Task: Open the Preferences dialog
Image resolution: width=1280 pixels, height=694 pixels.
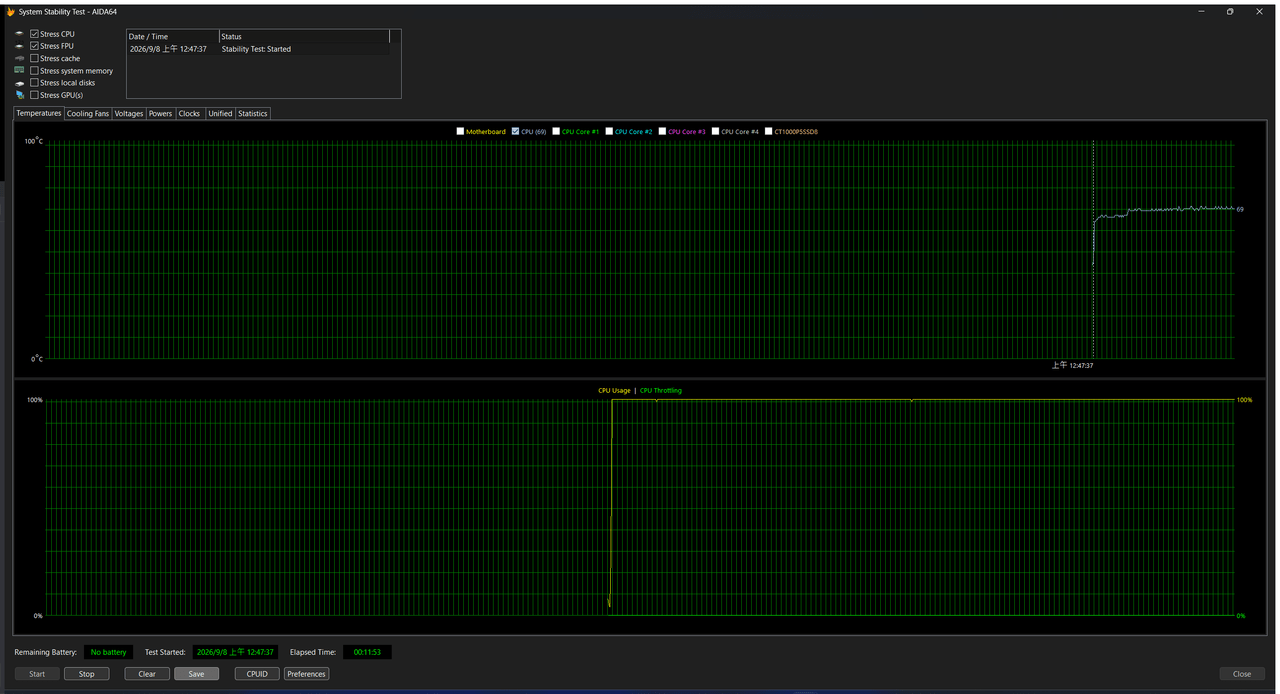Action: 306,674
